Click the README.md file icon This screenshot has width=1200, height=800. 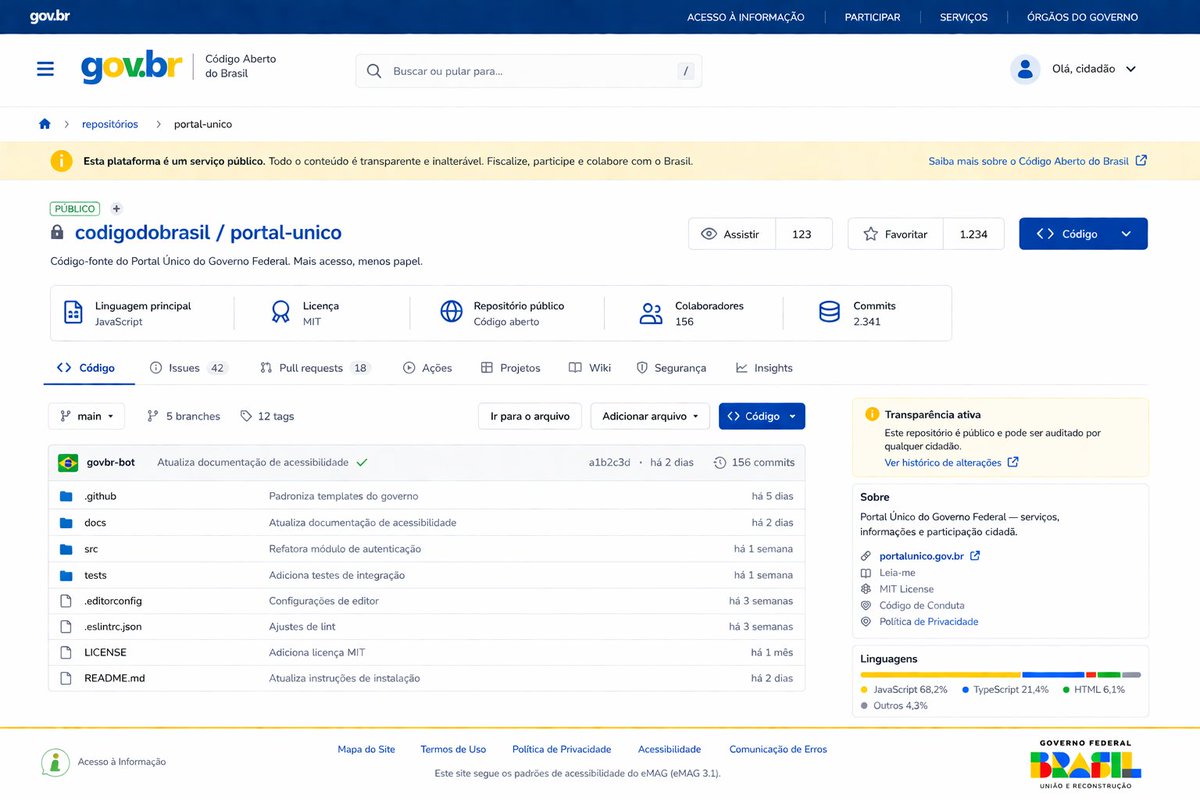point(66,678)
